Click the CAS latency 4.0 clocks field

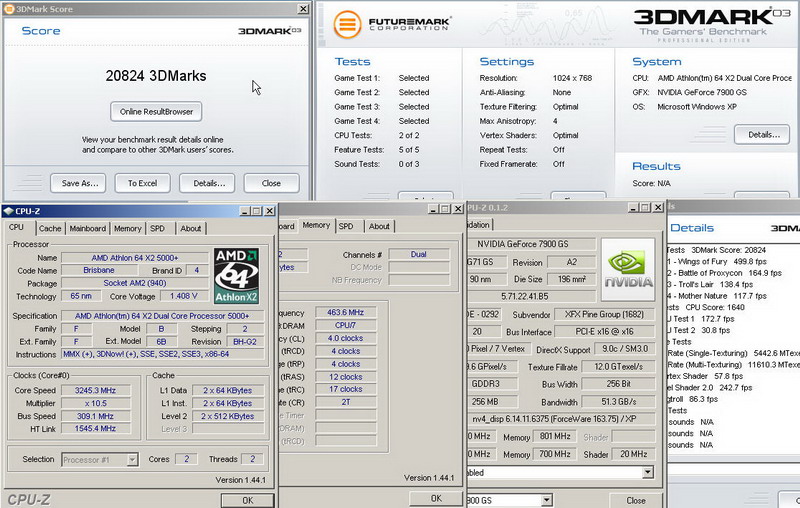tap(345, 338)
